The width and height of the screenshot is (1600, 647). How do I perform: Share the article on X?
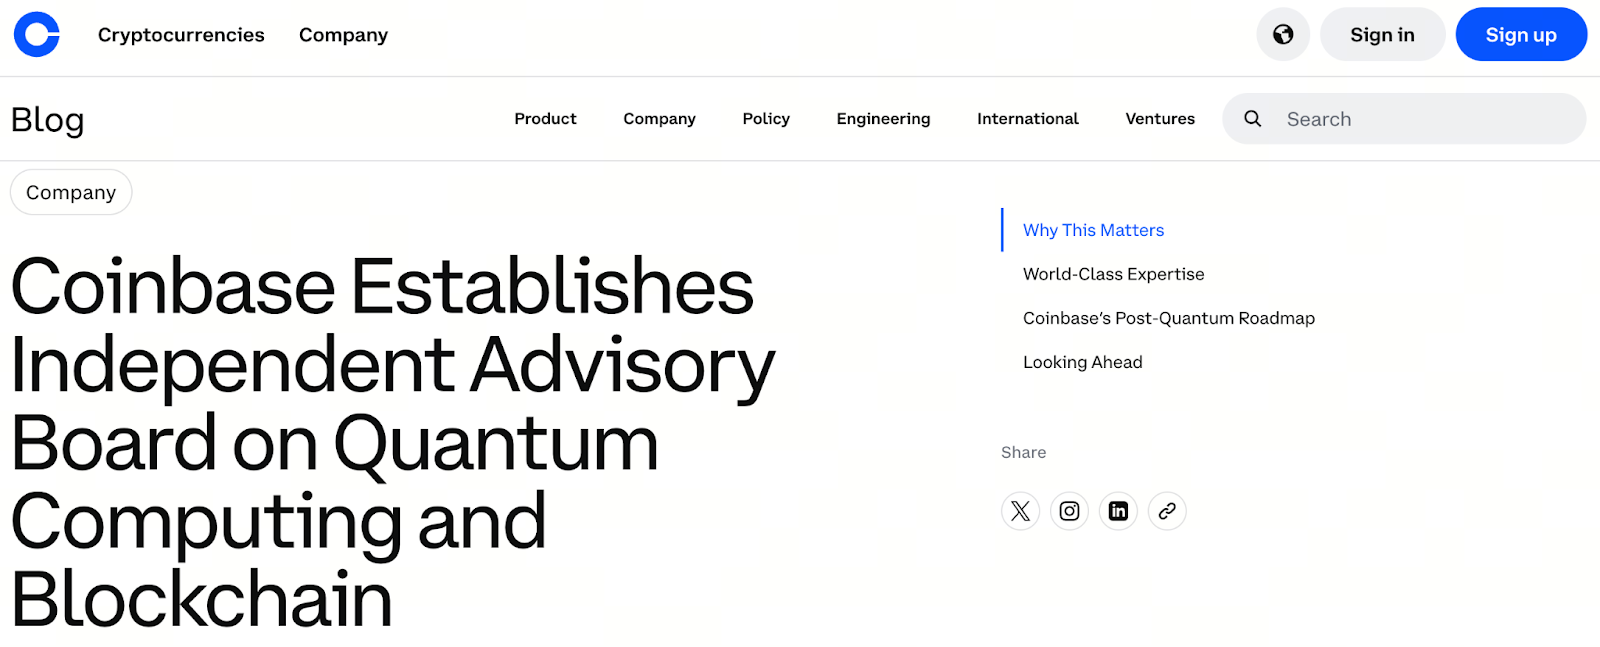pos(1020,511)
